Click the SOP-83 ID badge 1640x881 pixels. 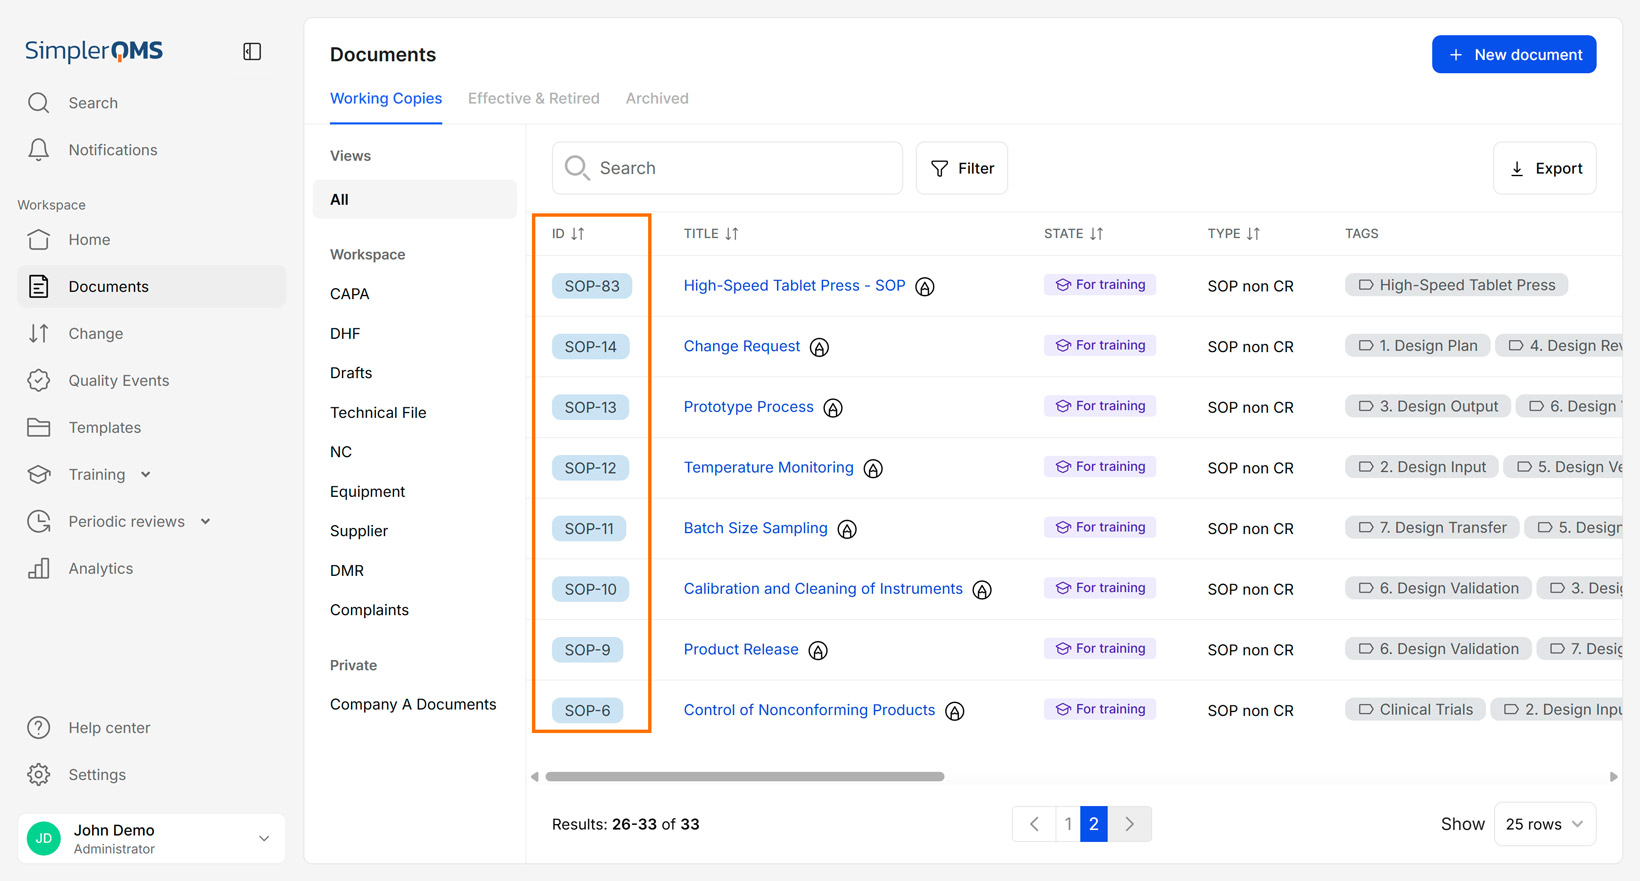point(592,287)
